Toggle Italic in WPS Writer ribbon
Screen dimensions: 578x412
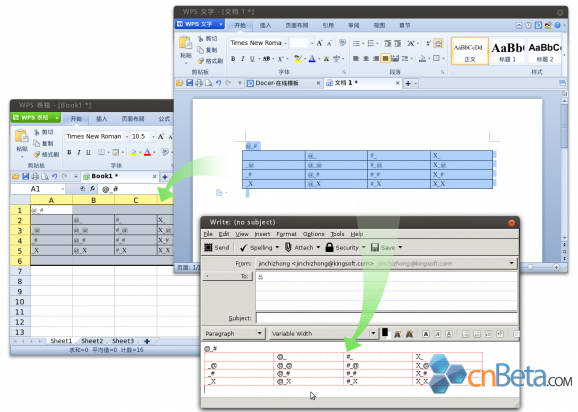(x=243, y=59)
